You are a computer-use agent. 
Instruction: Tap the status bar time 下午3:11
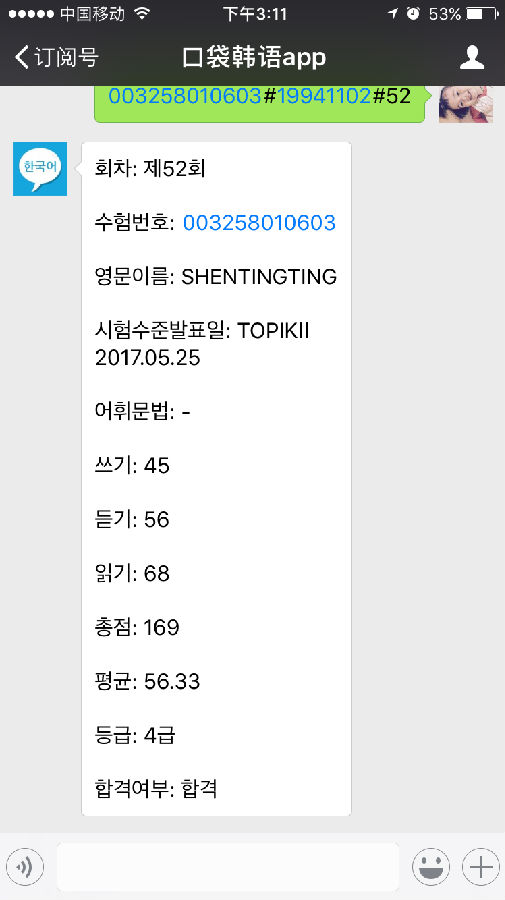[255, 14]
